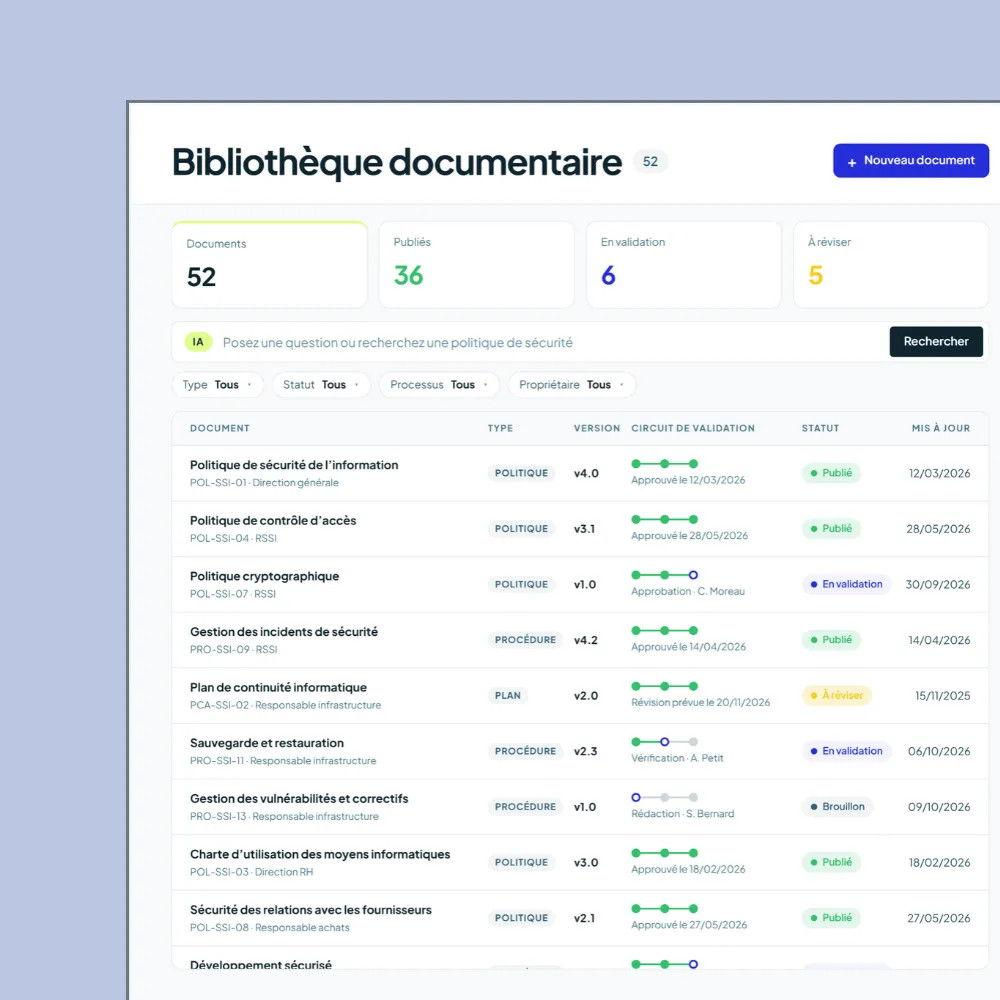This screenshot has width=1000, height=1000.
Task: Open Plan de continuité informatique
Action: [278, 687]
